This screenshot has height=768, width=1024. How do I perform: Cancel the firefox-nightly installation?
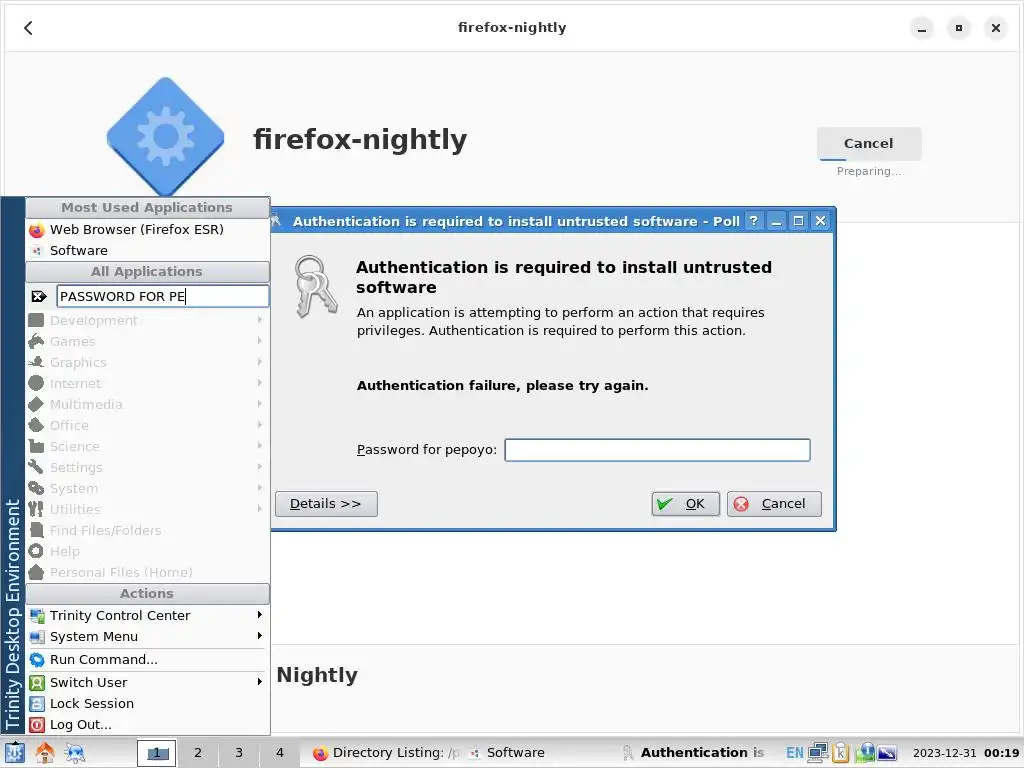[x=869, y=143]
